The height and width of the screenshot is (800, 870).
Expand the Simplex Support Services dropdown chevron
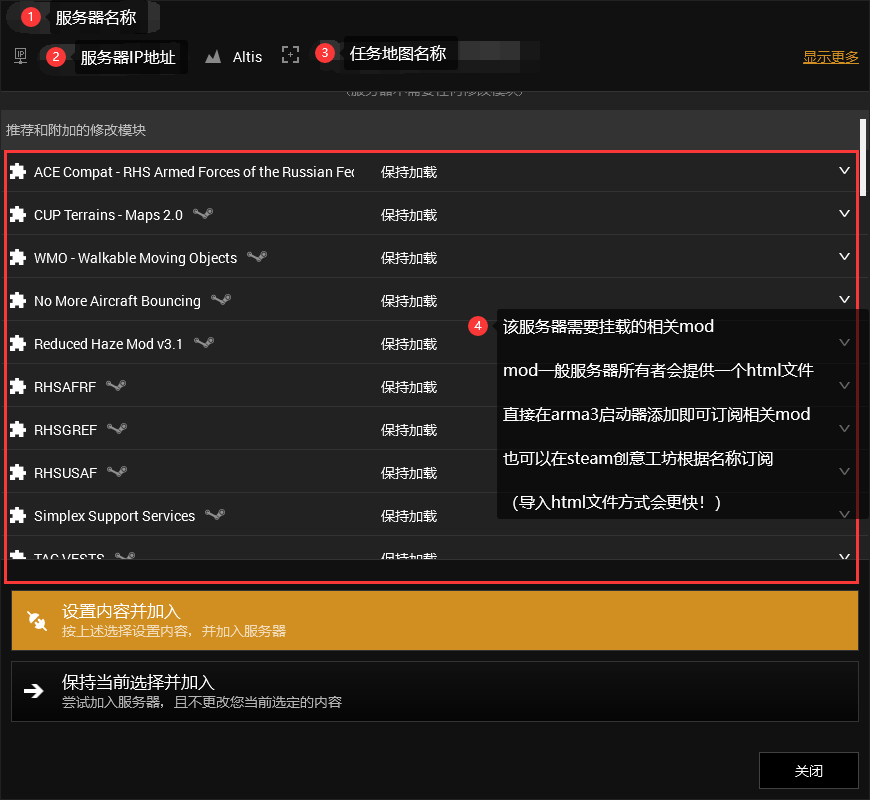(x=844, y=514)
